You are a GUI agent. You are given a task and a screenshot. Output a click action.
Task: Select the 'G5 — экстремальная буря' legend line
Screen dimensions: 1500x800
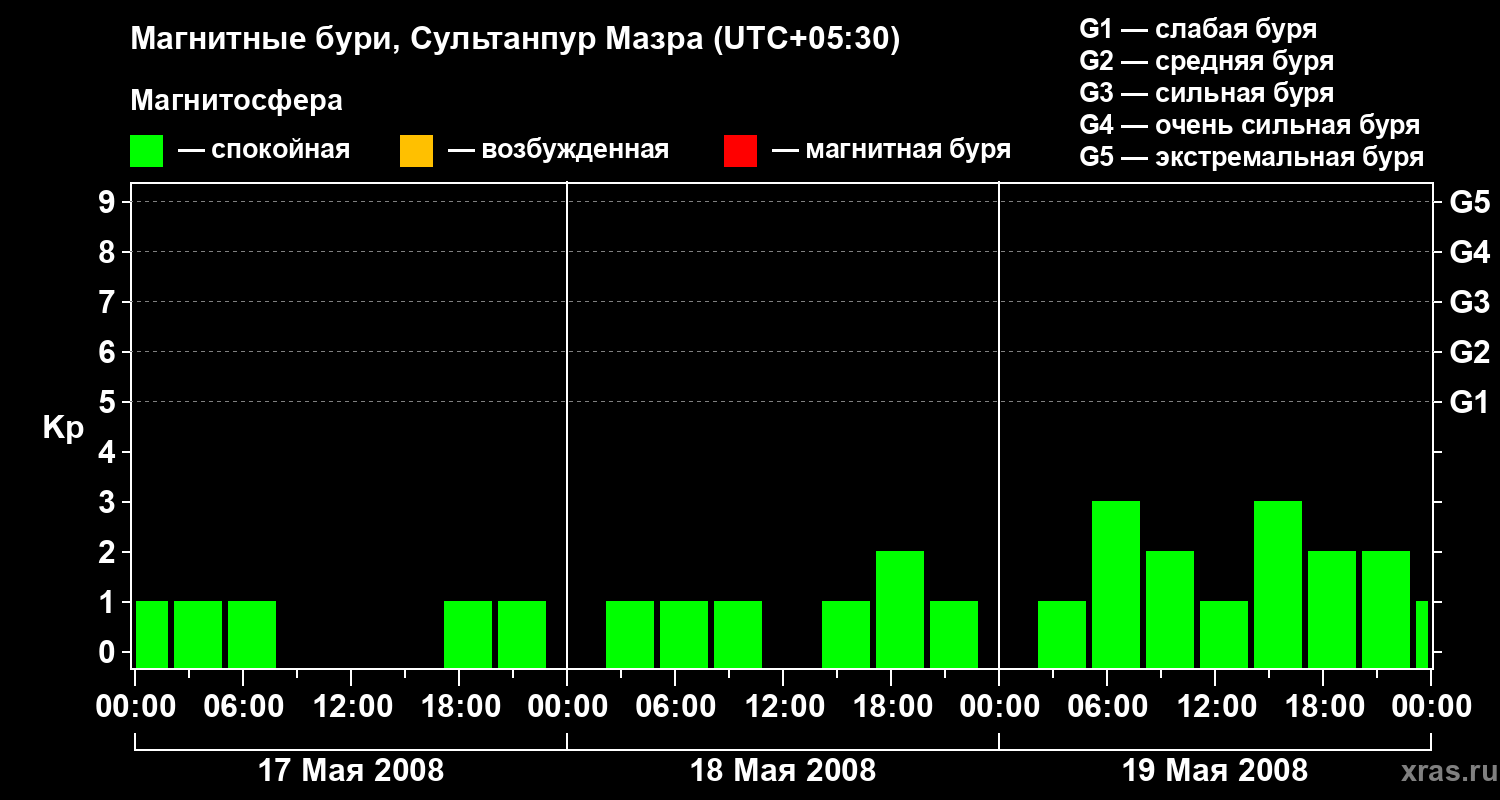1252,157
